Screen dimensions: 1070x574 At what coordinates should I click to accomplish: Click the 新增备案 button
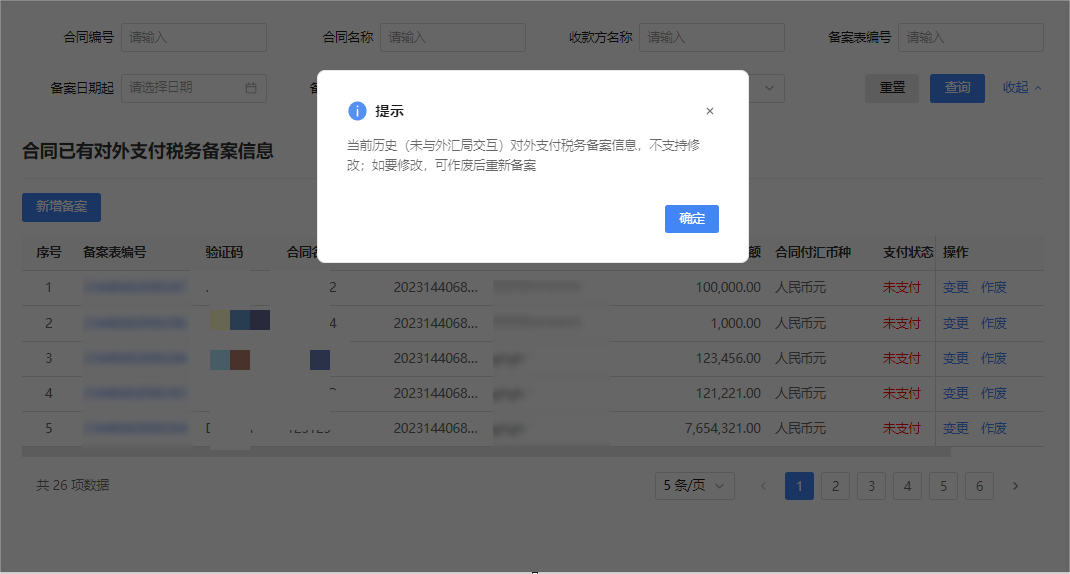(x=61, y=207)
